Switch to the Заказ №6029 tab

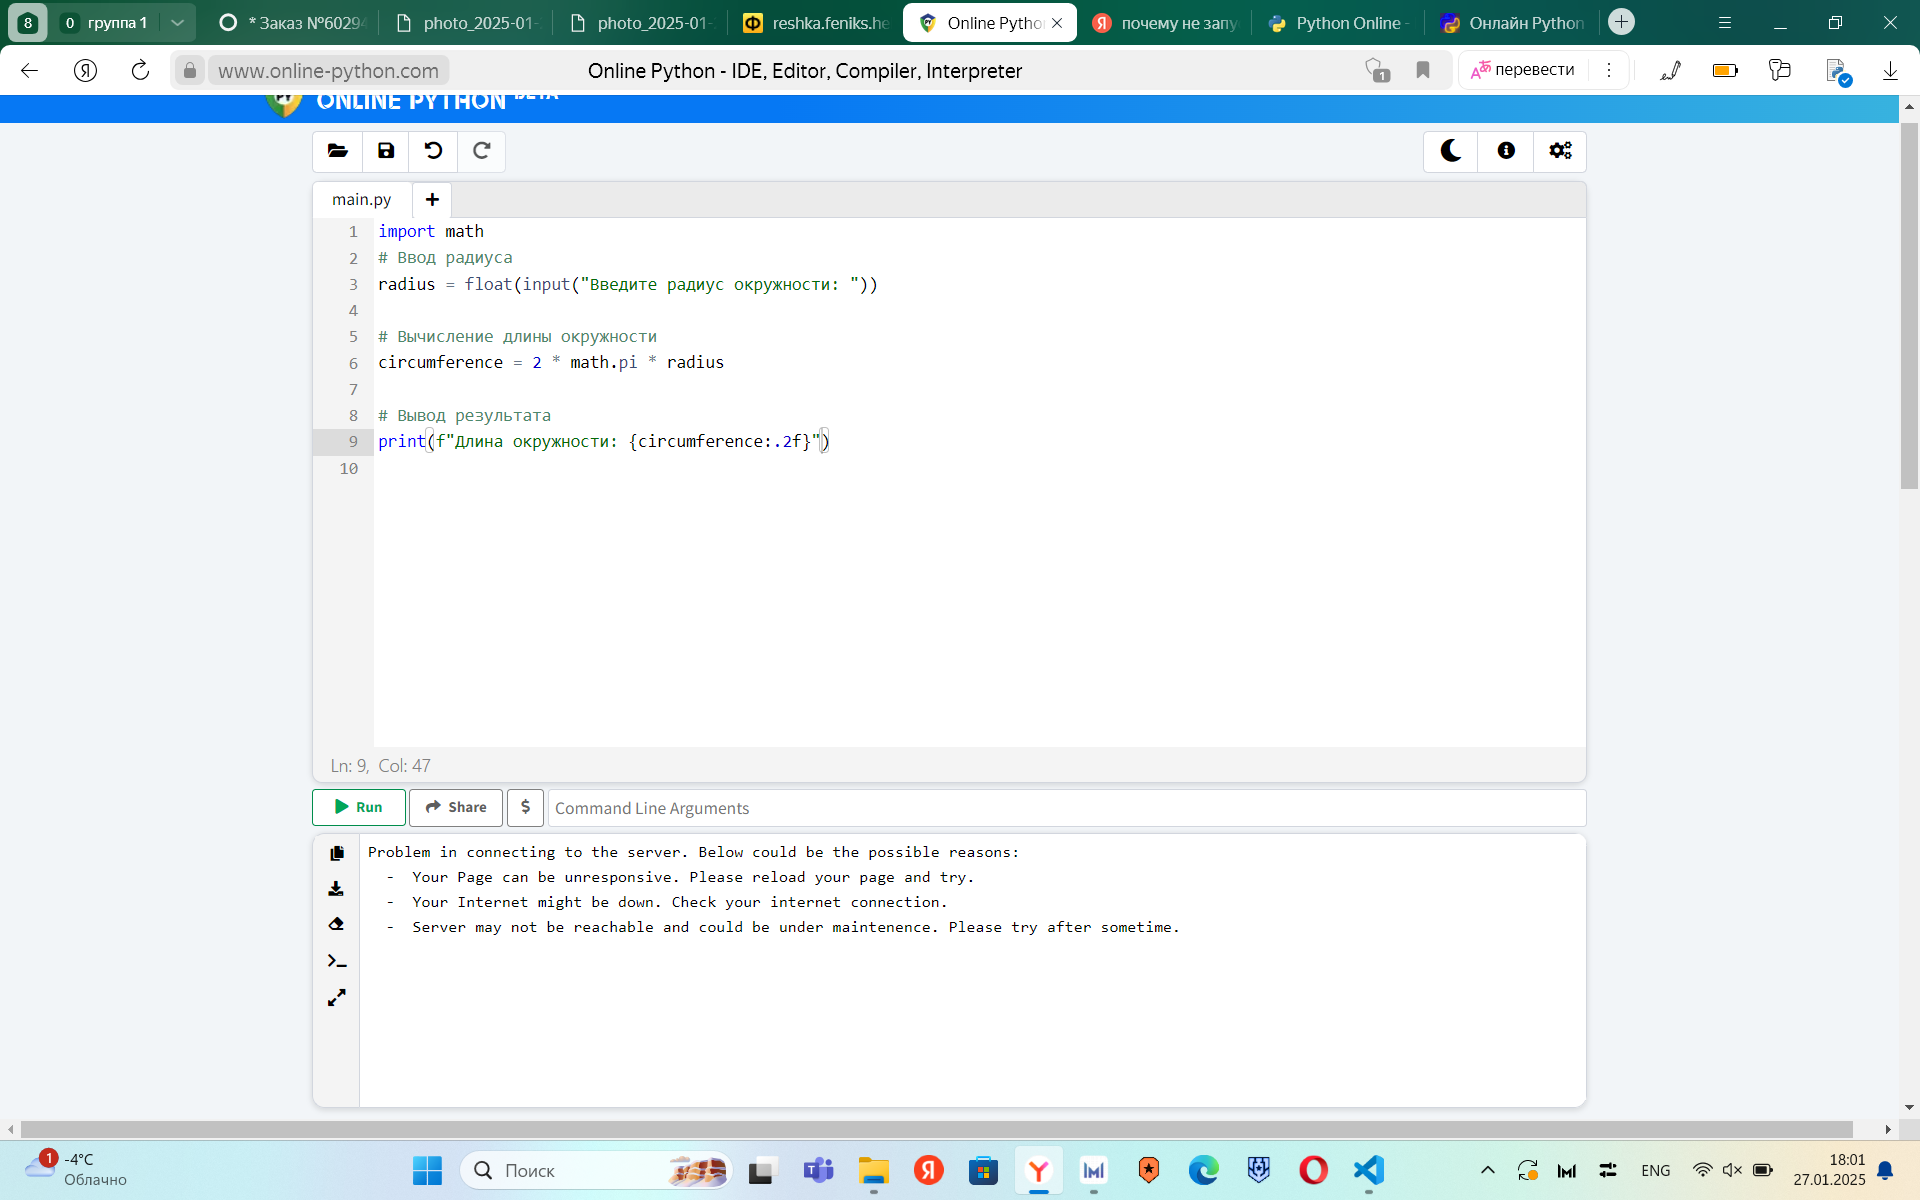pos(293,23)
